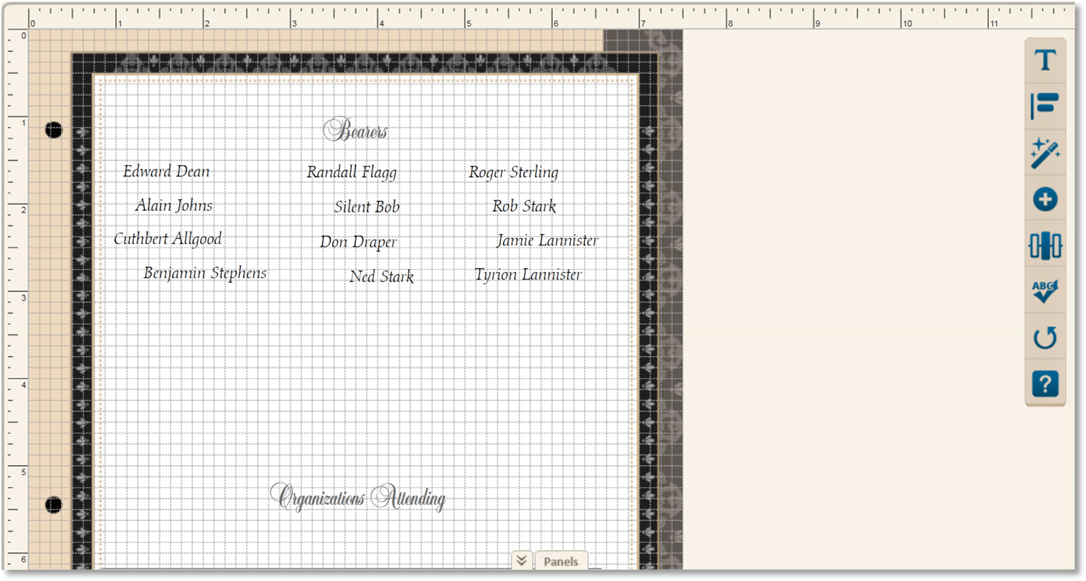1086x581 pixels.
Task: Click the distribute spacing icon
Action: click(x=1045, y=246)
